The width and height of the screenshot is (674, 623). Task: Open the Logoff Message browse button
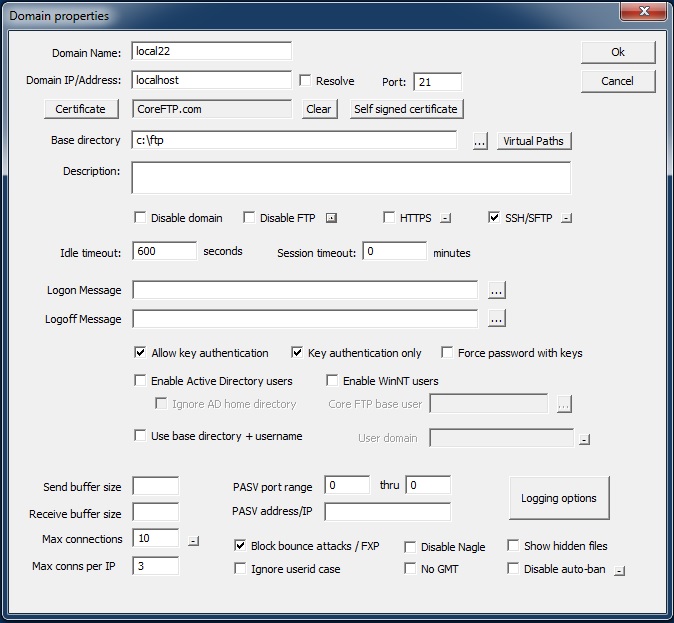pyautogui.click(x=497, y=319)
